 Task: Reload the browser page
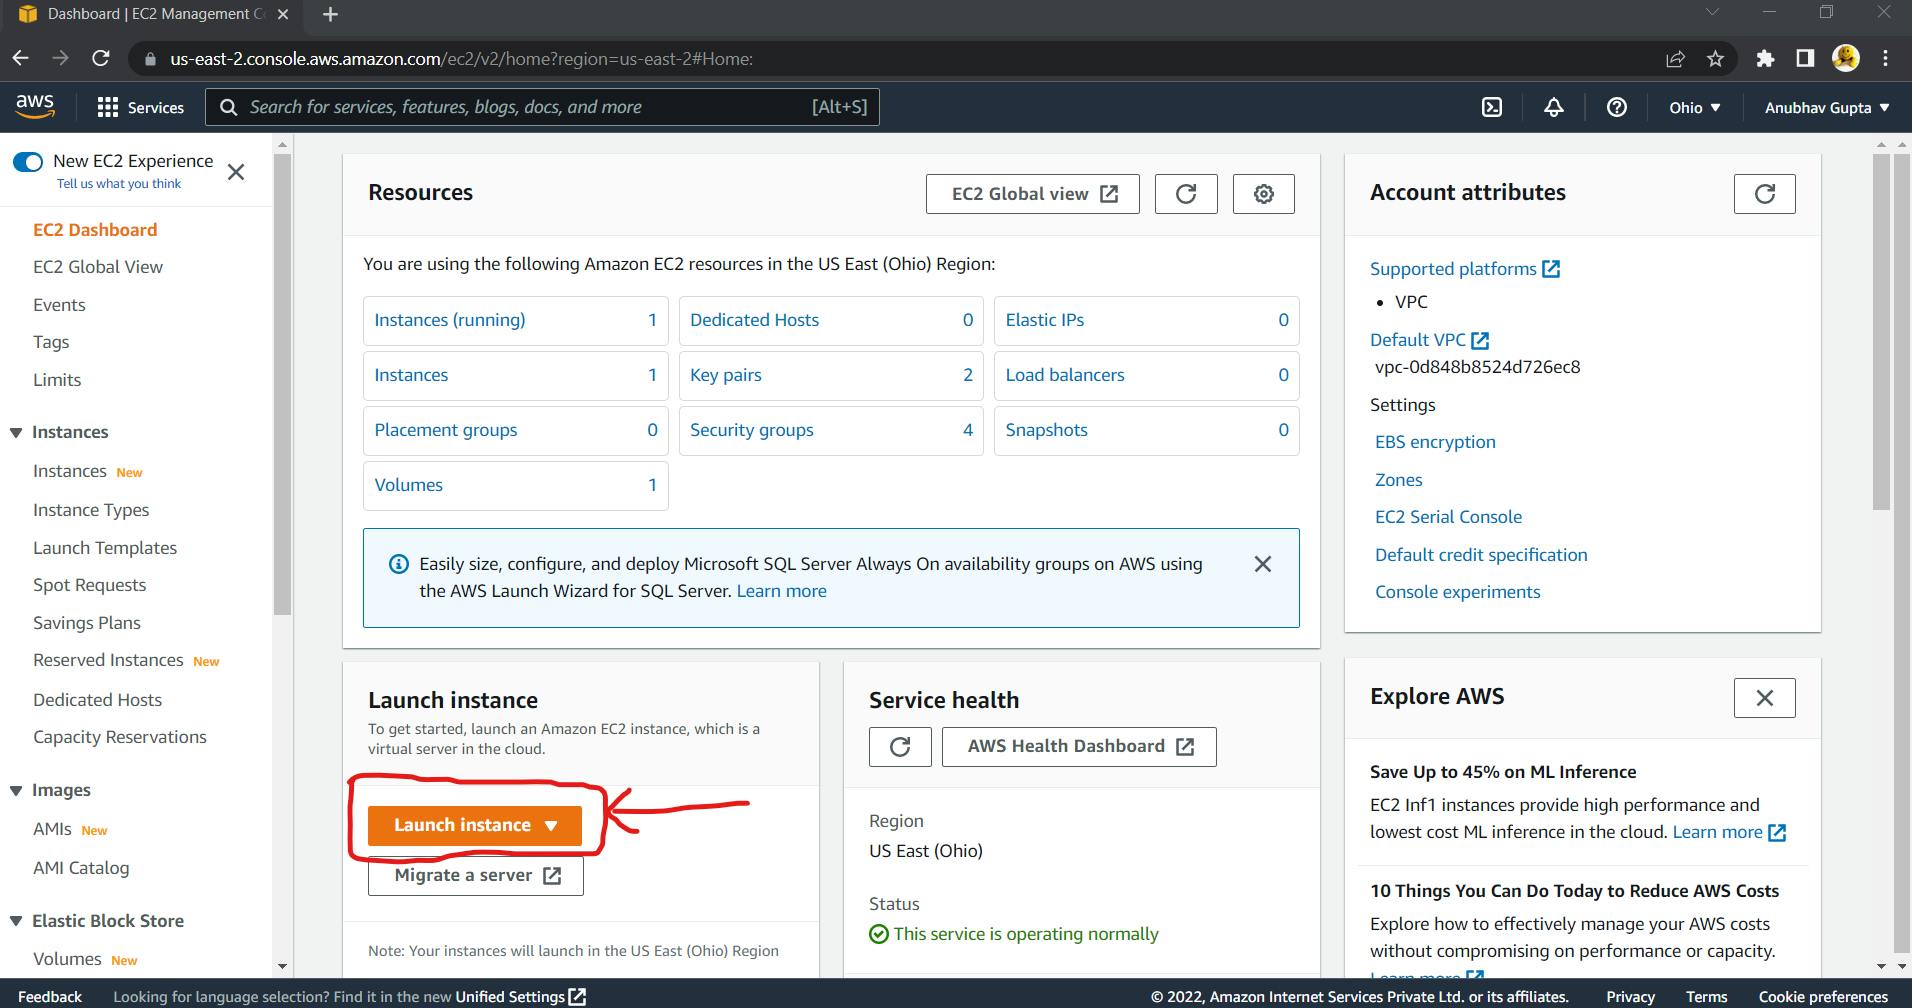tap(101, 59)
